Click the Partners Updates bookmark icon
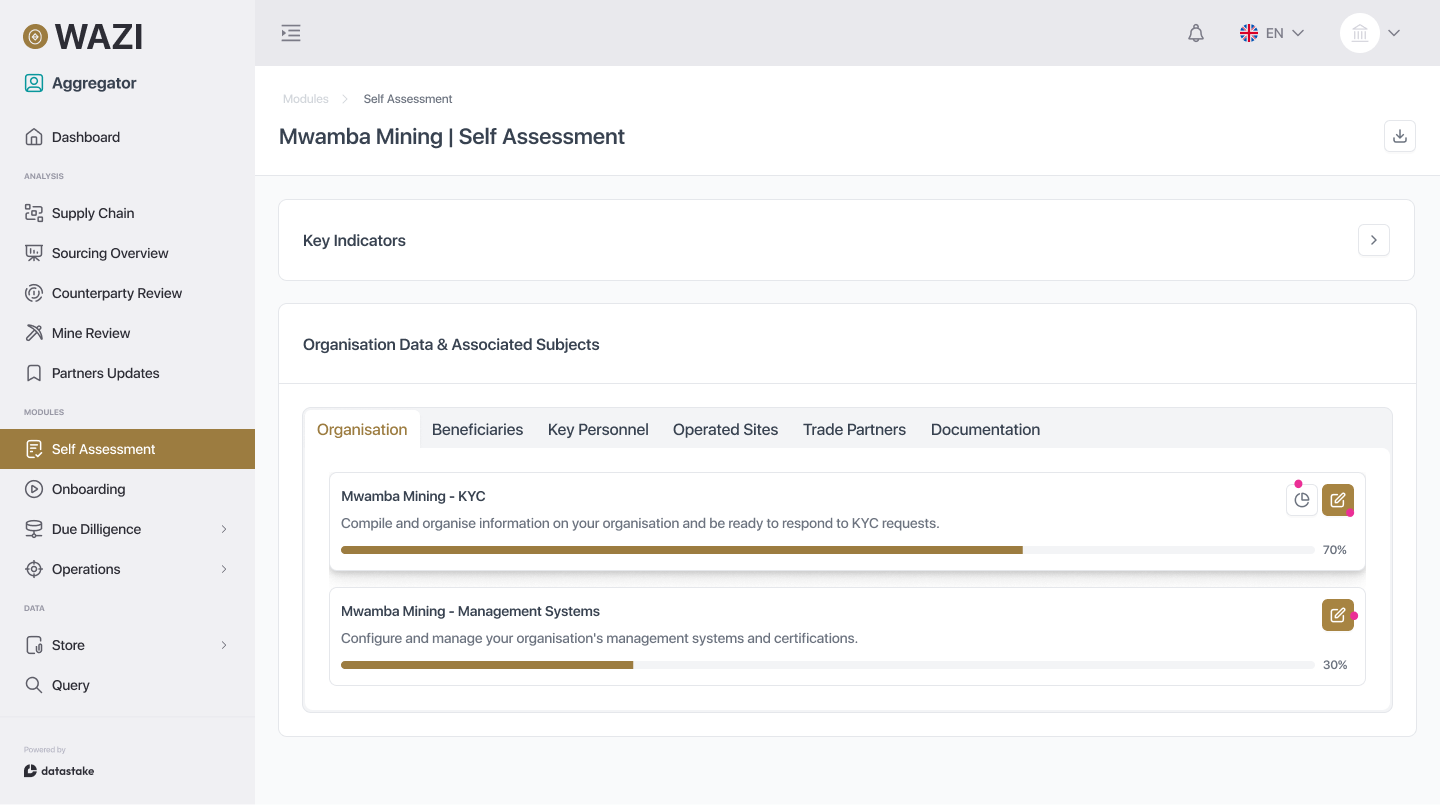The width and height of the screenshot is (1440, 805). coord(34,373)
